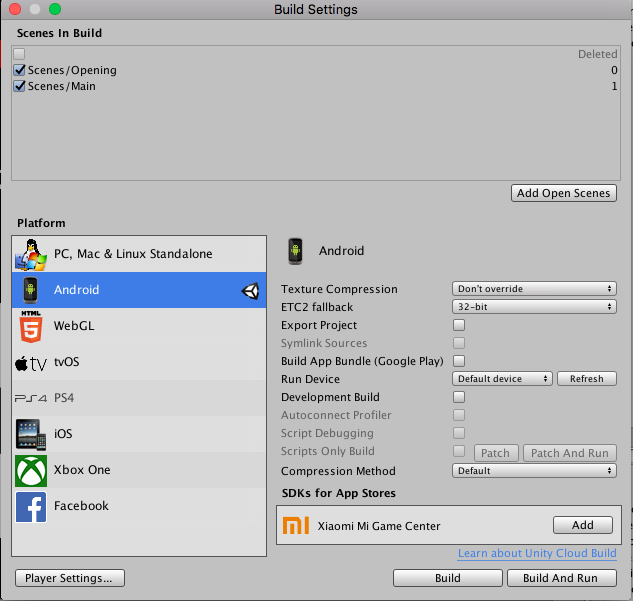Image resolution: width=633 pixels, height=601 pixels.
Task: Click the Deleted scene label
Action: click(x=597, y=54)
